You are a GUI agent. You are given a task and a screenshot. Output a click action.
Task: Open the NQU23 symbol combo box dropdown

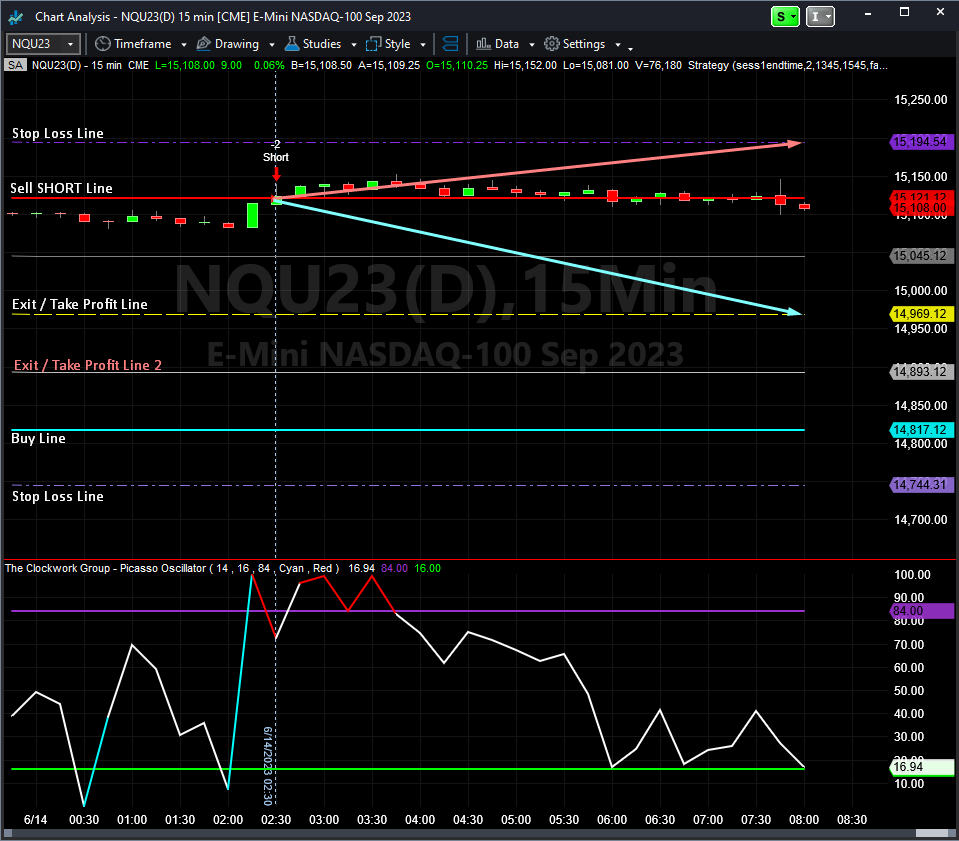70,44
